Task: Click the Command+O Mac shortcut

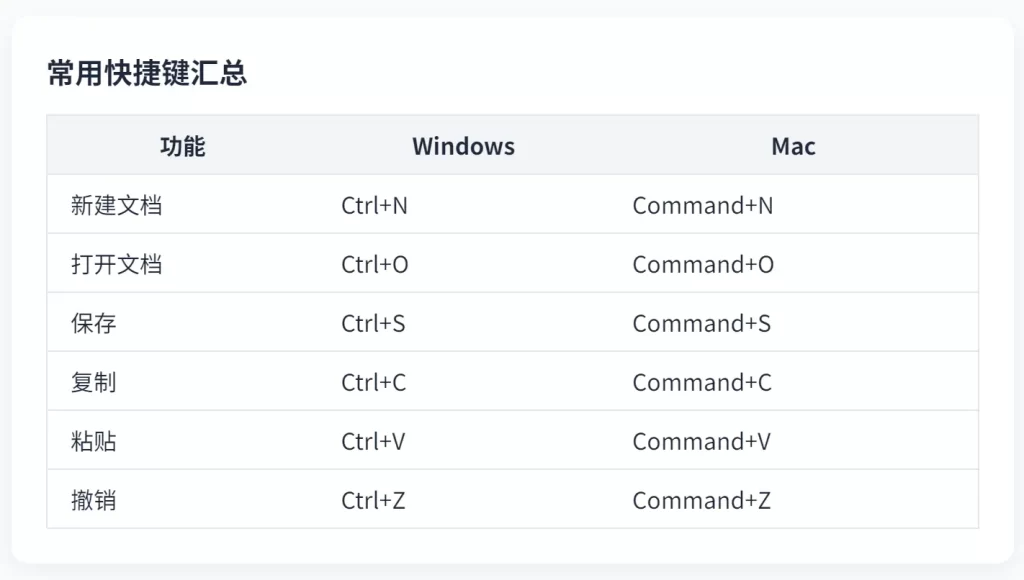Action: tap(703, 265)
